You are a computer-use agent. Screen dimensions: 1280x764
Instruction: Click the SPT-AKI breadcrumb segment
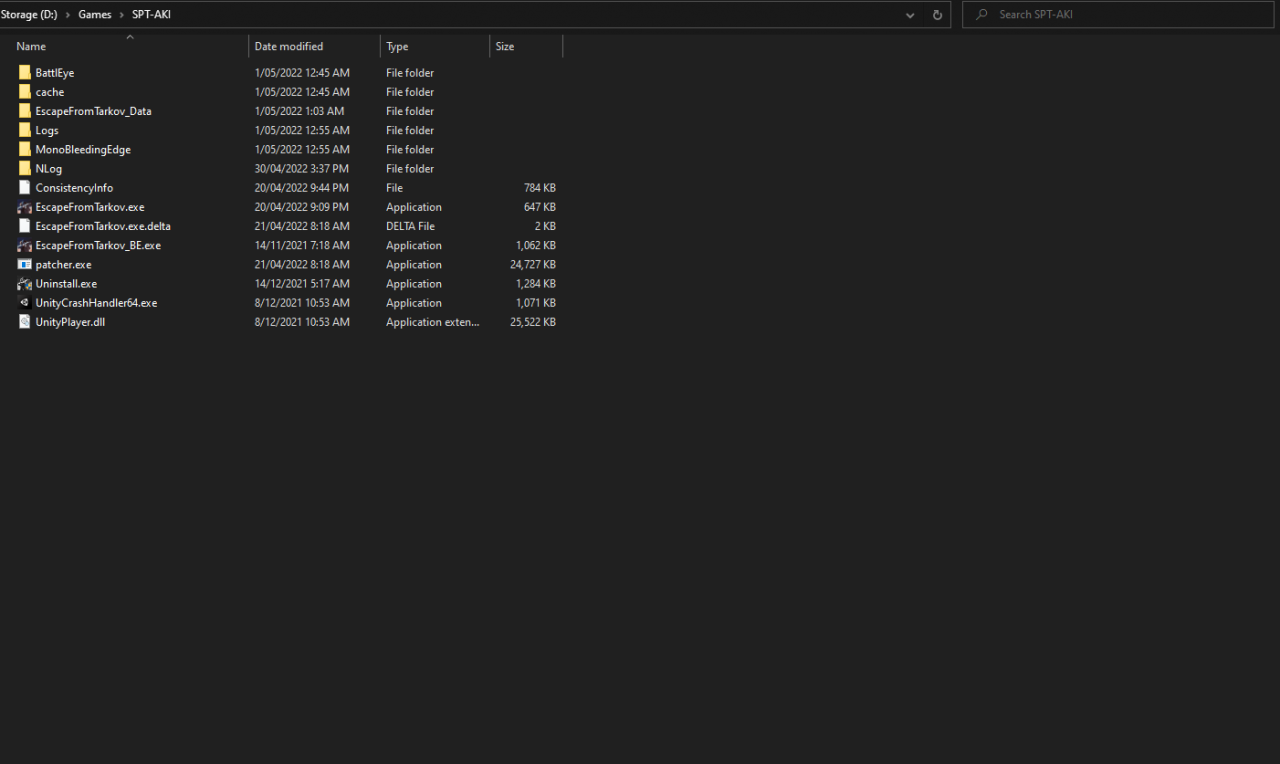pyautogui.click(x=151, y=15)
